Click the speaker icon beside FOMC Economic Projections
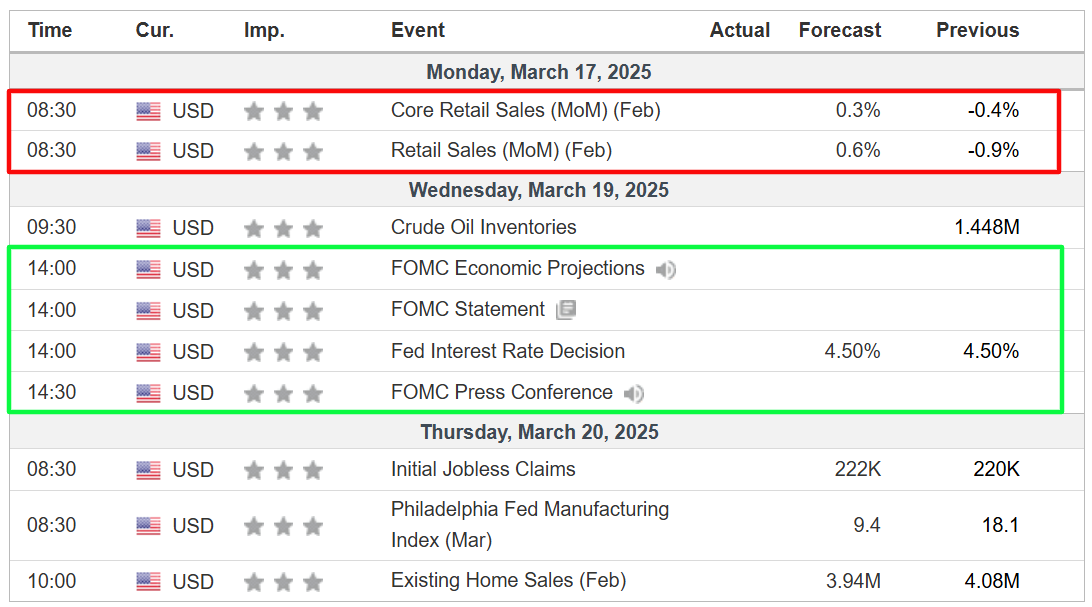The width and height of the screenshot is (1092, 607). click(666, 269)
